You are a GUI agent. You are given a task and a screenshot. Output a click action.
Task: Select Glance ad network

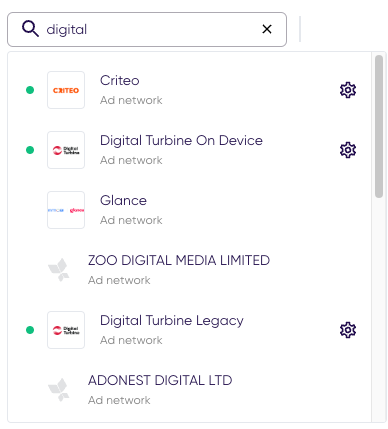tap(189, 210)
